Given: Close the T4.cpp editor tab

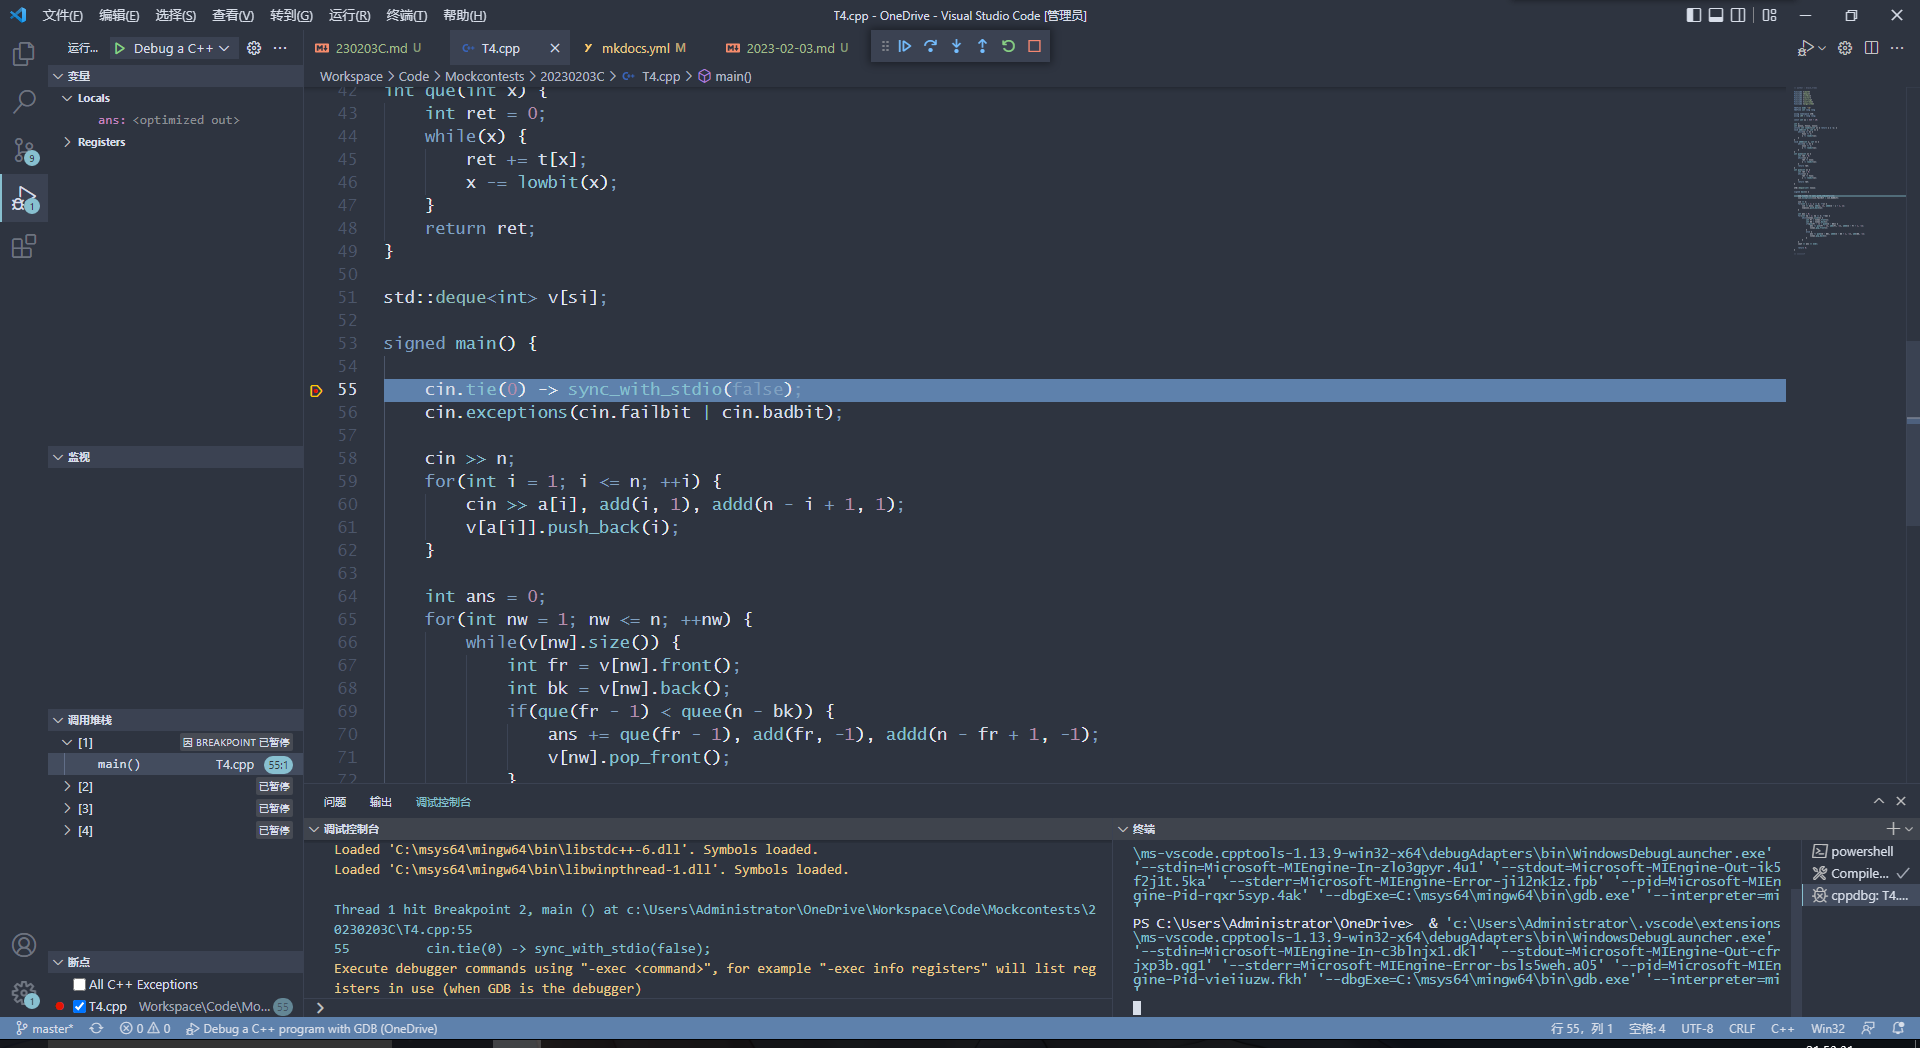Looking at the screenshot, I should pos(555,48).
